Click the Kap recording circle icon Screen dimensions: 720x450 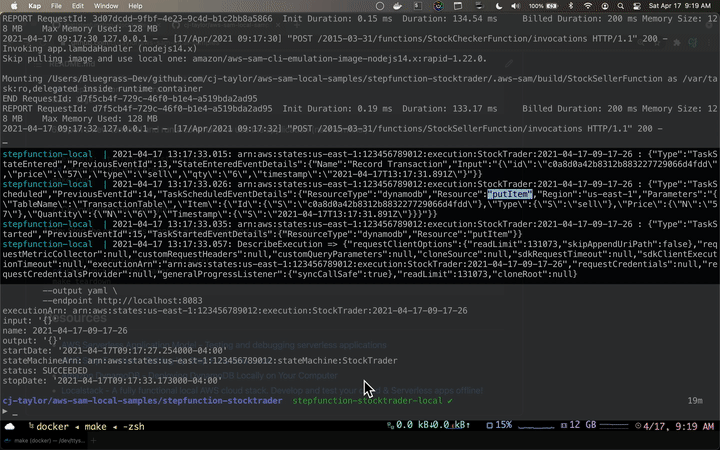(380, 6)
